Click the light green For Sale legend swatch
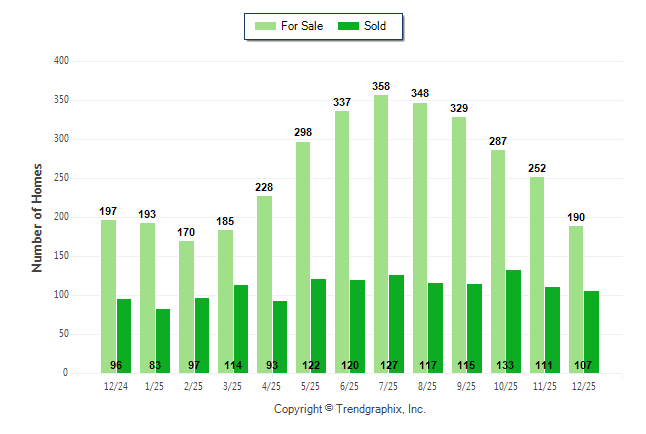Image resolution: width=646 pixels, height=434 pixels. click(x=268, y=26)
